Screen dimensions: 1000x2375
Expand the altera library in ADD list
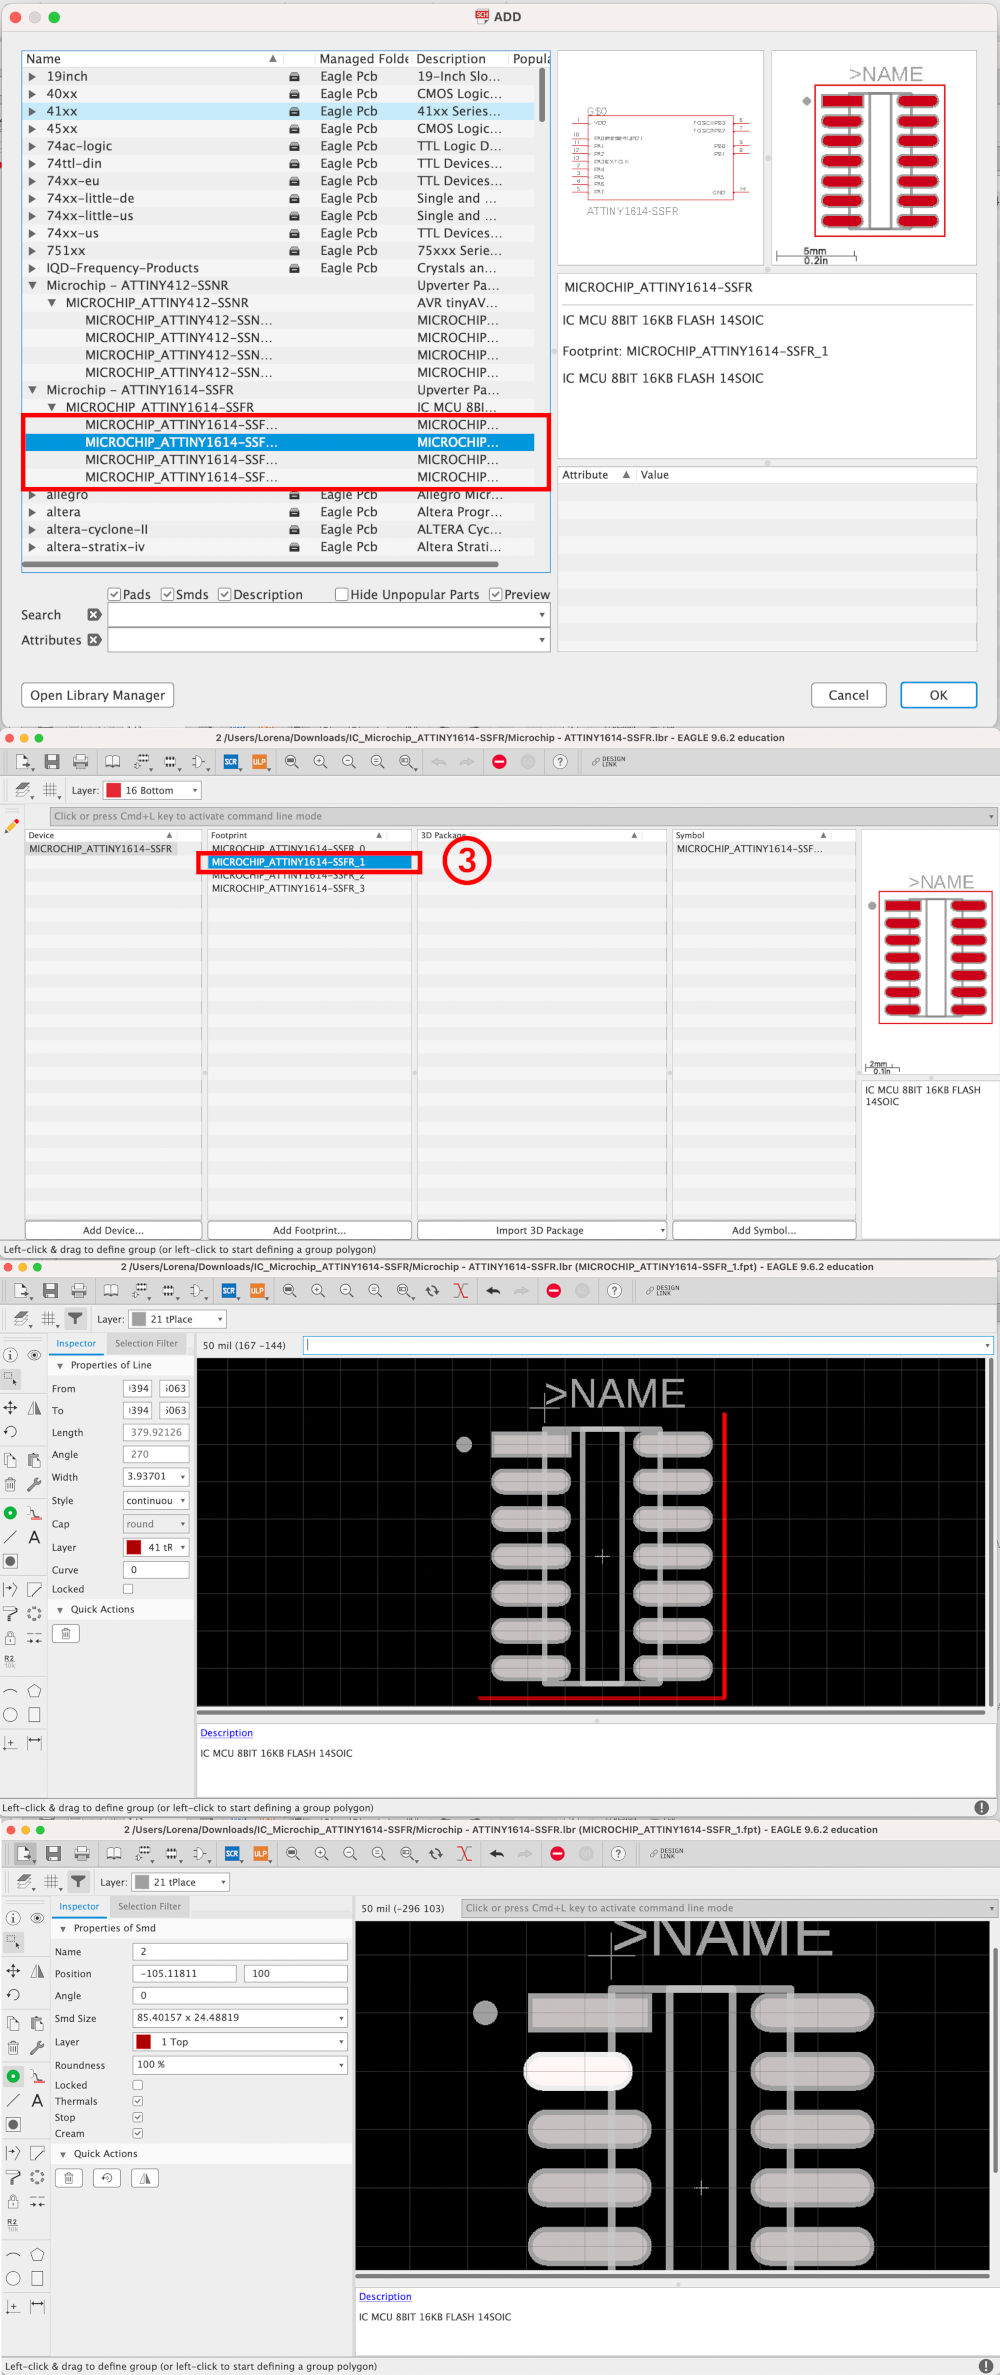point(33,512)
